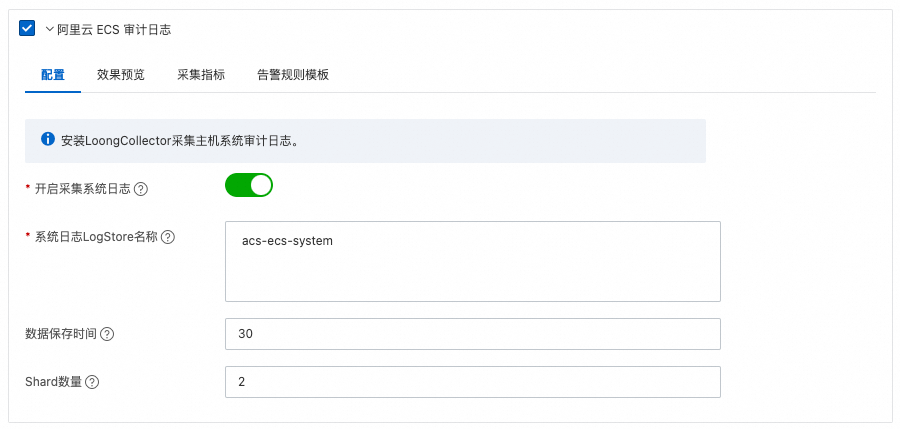The height and width of the screenshot is (429, 900).
Task: Show help tooltip icon for 数据保存时间
Action: (x=107, y=334)
